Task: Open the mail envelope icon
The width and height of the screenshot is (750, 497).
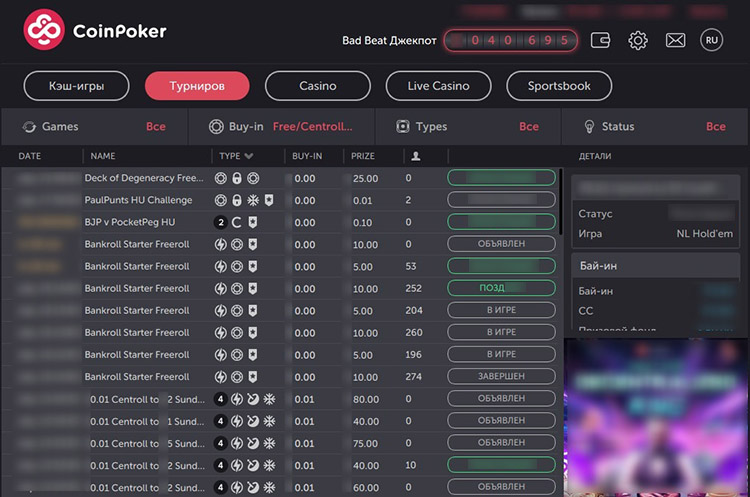Action: [675, 40]
